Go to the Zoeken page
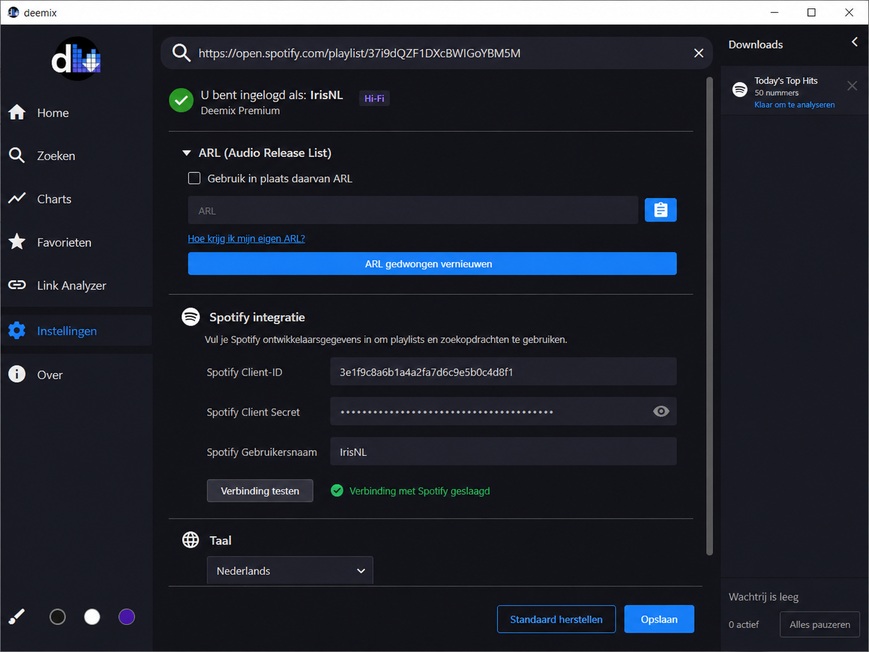 (76, 156)
